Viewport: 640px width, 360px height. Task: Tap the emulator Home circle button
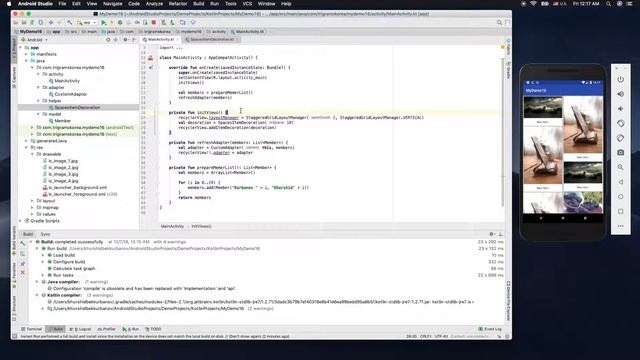point(620,197)
